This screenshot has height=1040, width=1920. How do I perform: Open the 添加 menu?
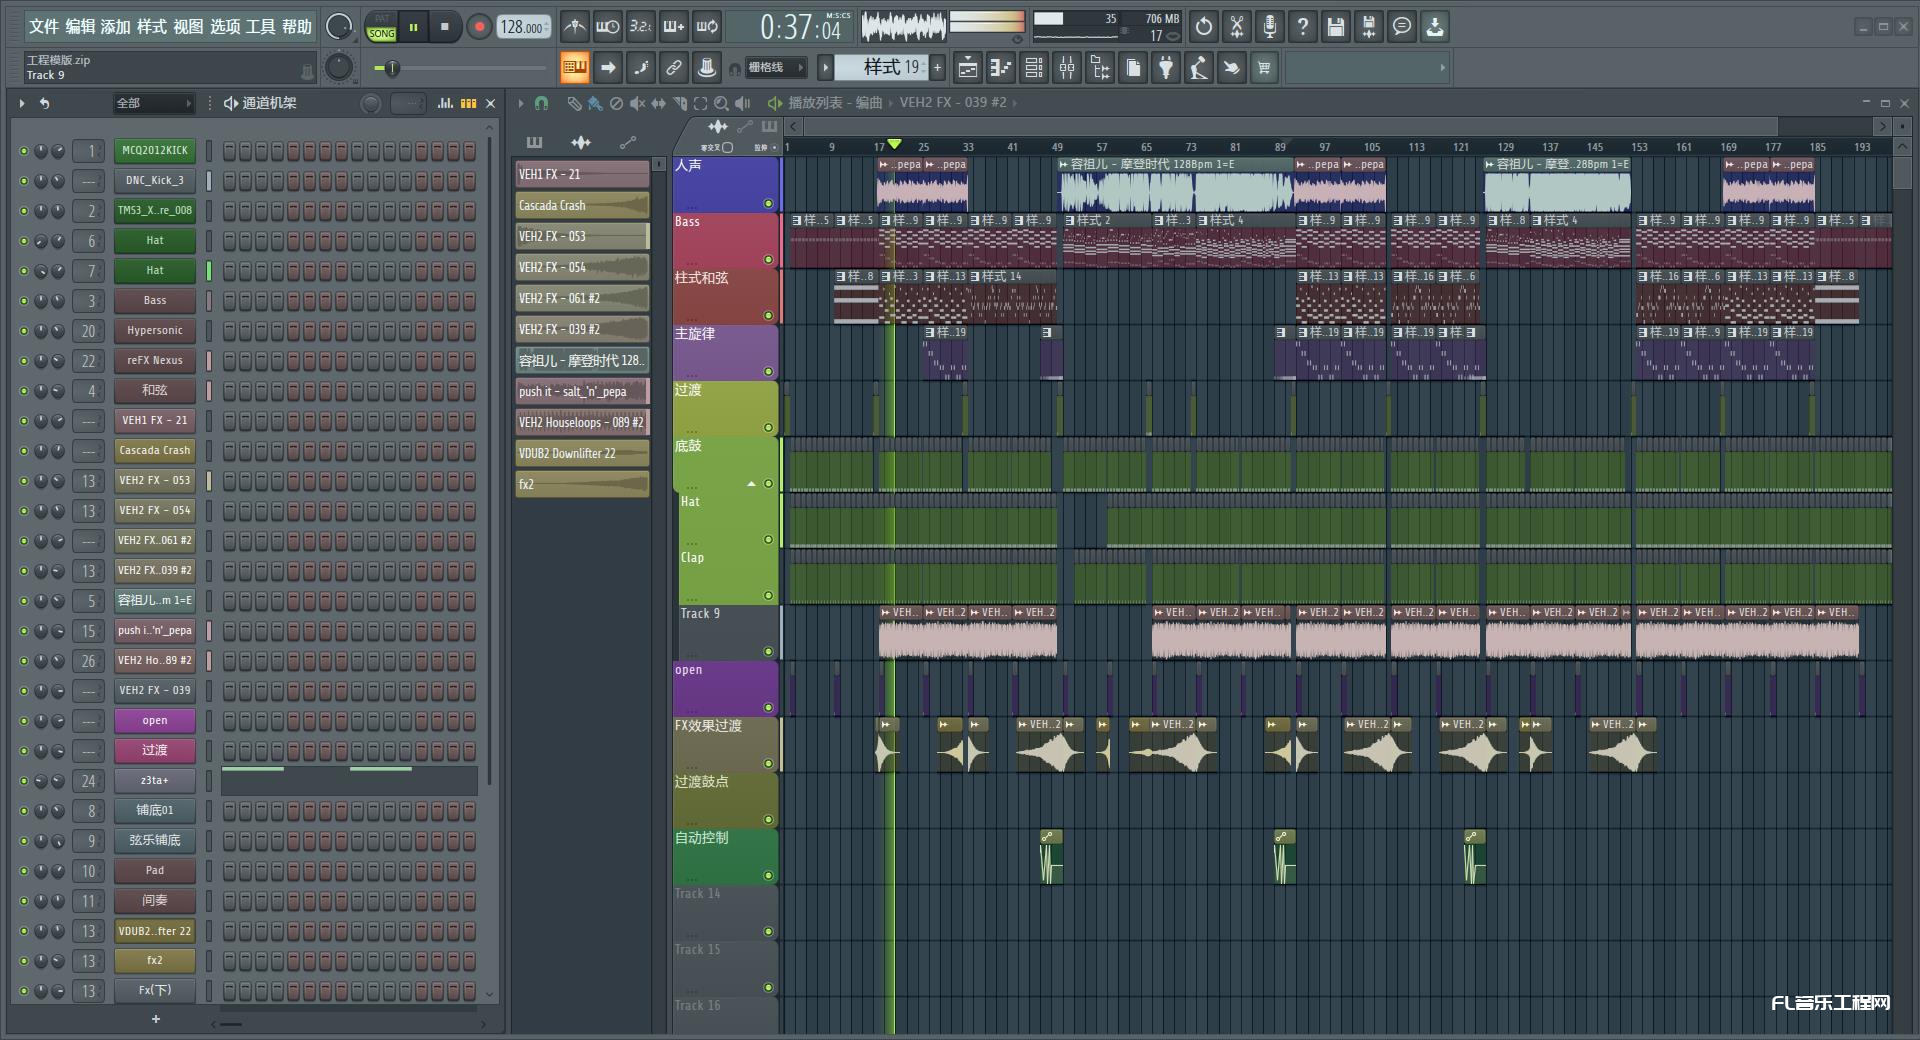tap(116, 27)
